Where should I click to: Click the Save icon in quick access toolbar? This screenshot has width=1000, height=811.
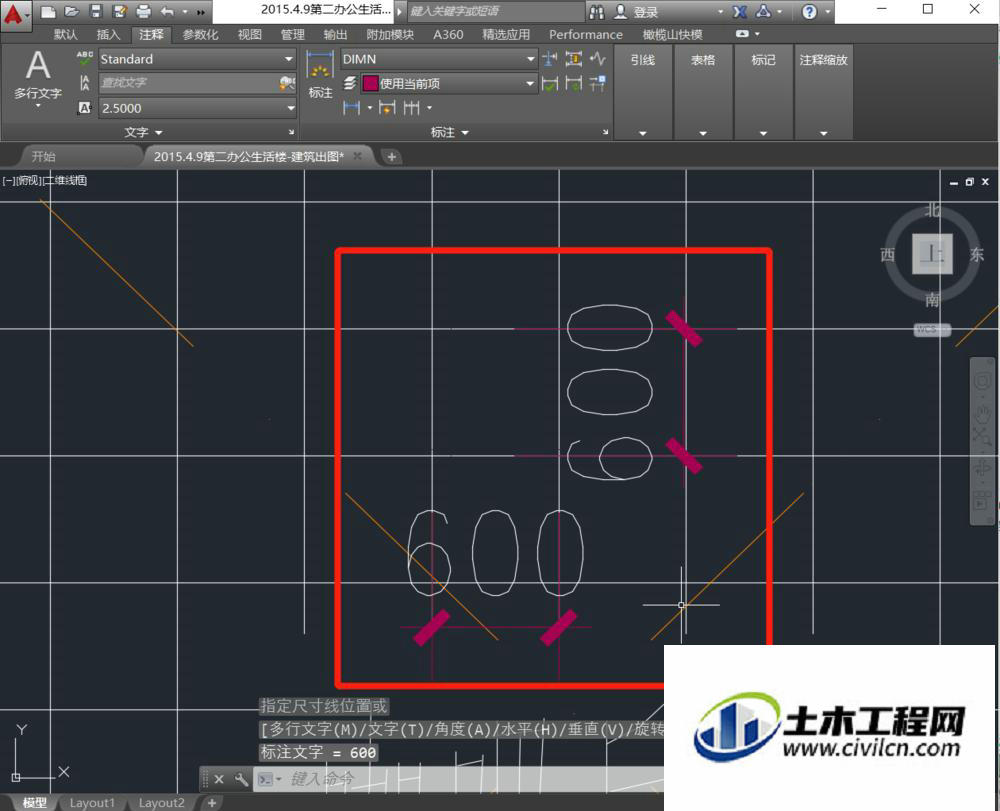click(x=96, y=11)
